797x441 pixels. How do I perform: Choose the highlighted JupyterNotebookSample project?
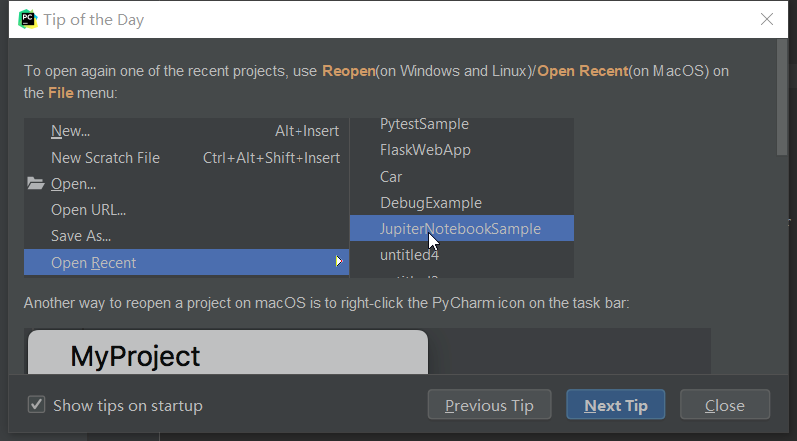click(x=460, y=229)
